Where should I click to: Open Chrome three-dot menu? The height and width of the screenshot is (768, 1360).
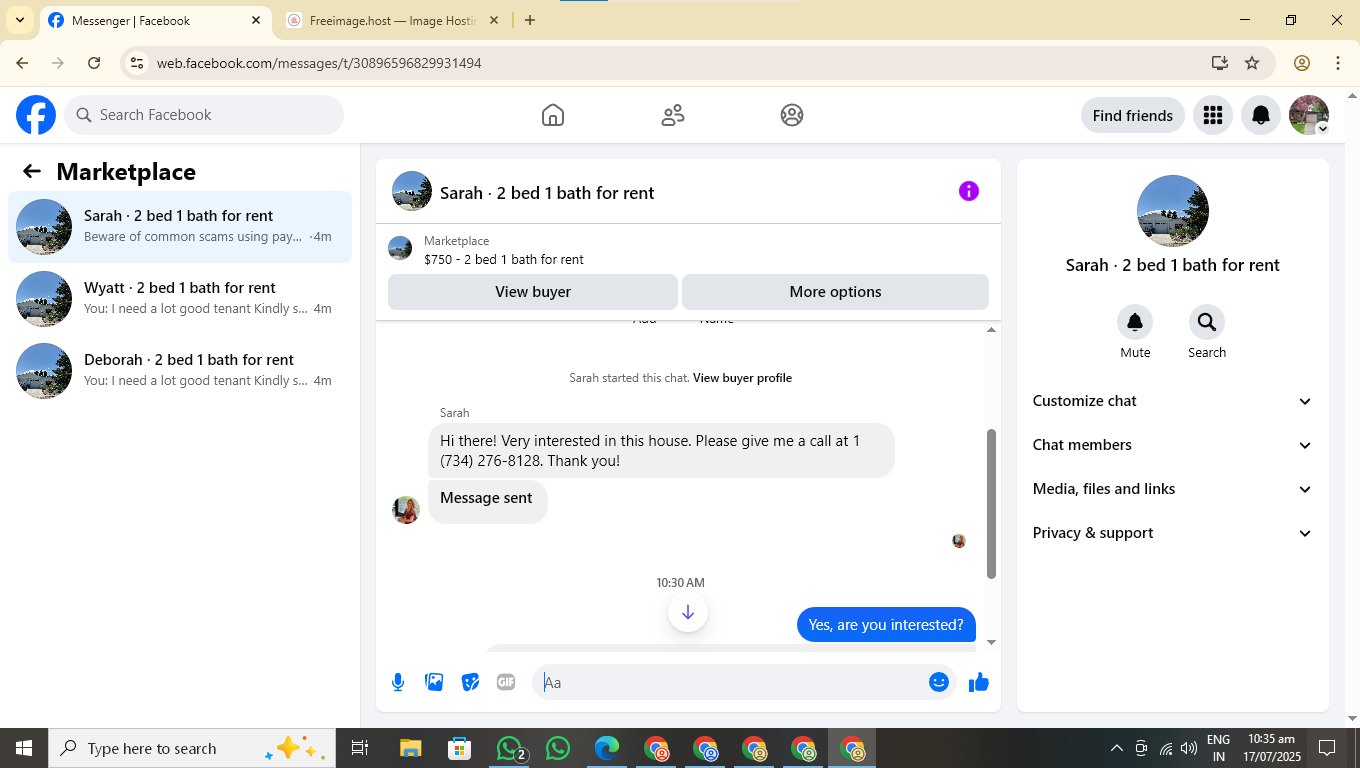click(x=1338, y=63)
